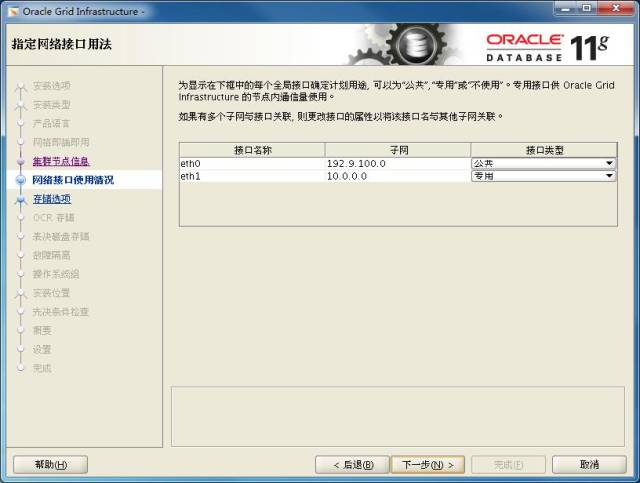Click the message area below the table
The width and height of the screenshot is (640, 483).
[398, 416]
